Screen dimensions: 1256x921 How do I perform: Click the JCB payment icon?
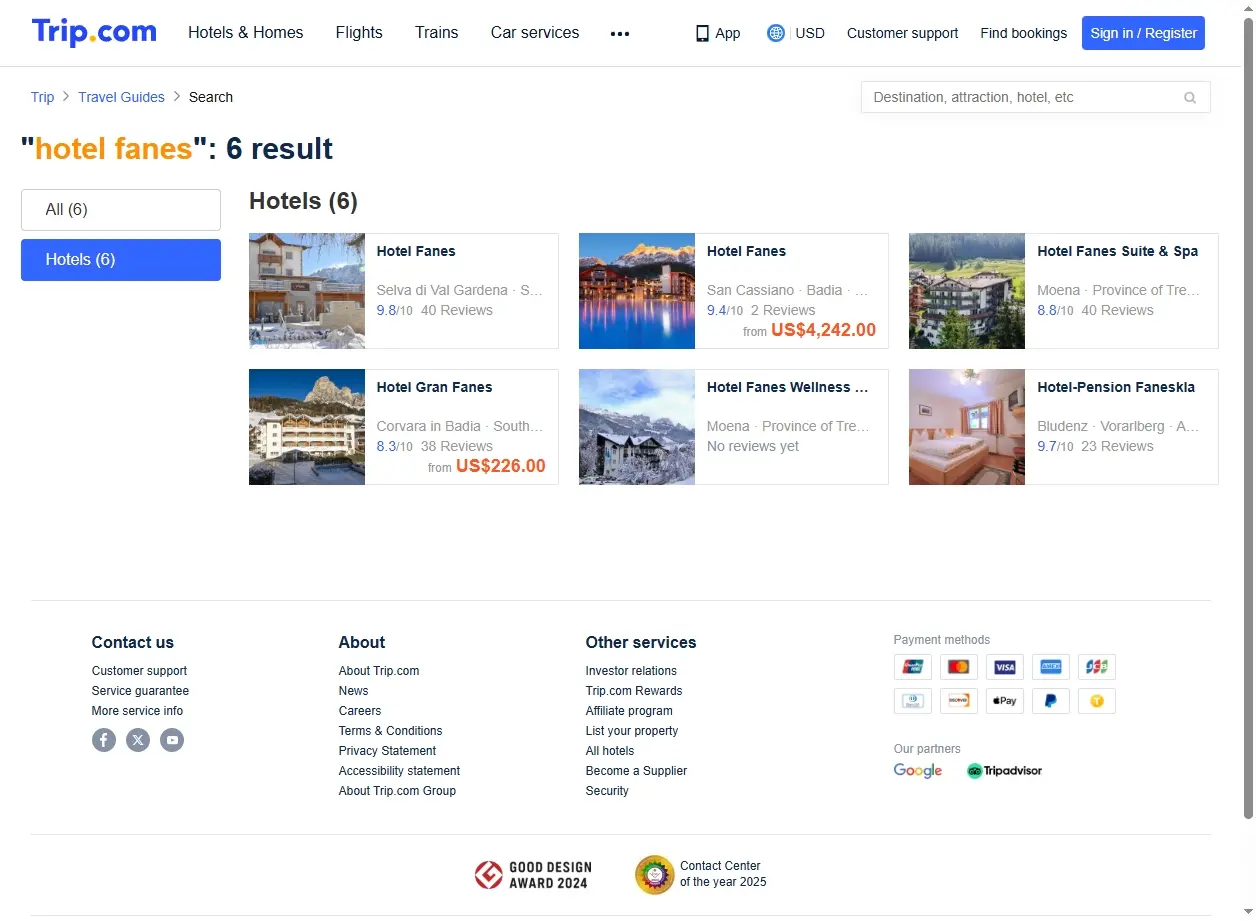[1097, 667]
